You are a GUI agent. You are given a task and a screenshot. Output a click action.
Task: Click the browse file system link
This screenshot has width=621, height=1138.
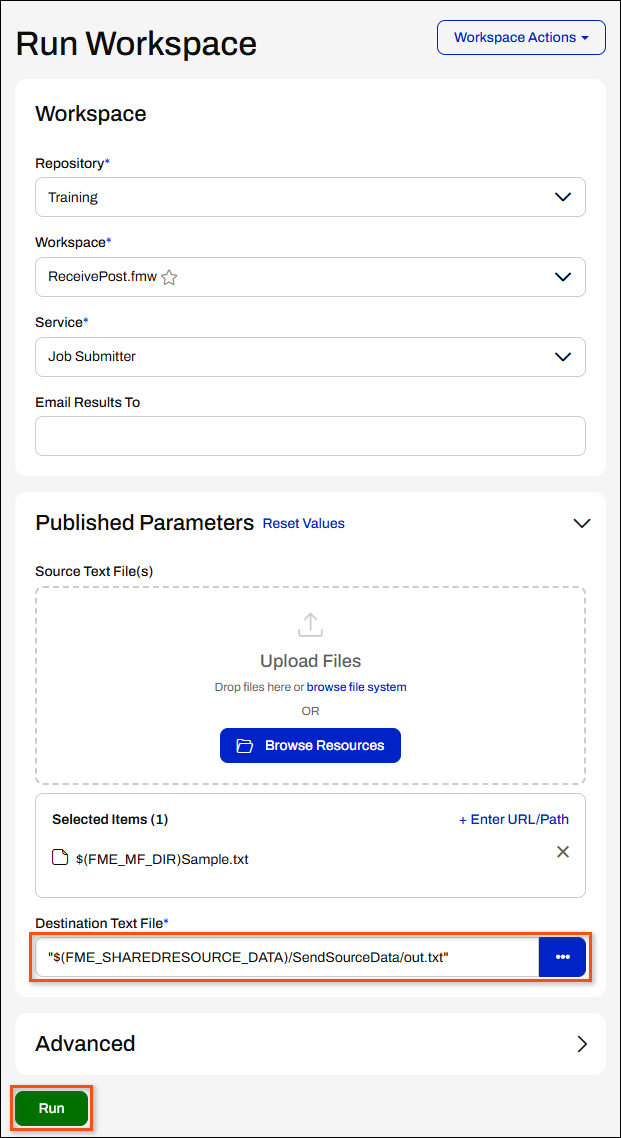tap(356, 687)
